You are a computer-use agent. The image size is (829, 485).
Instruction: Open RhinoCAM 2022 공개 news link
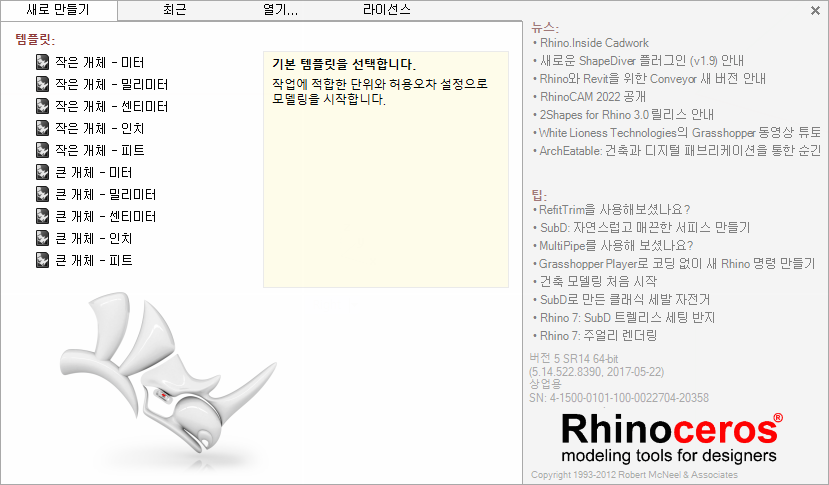[593, 97]
